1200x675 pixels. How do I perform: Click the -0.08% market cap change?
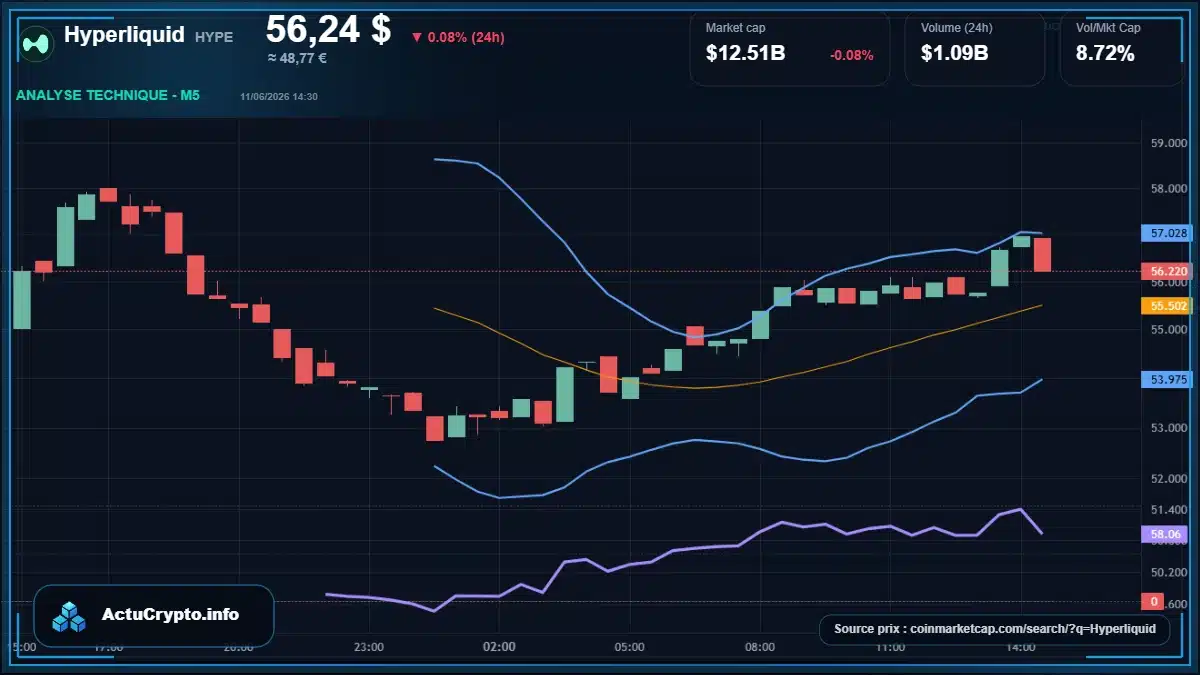pyautogui.click(x=851, y=55)
